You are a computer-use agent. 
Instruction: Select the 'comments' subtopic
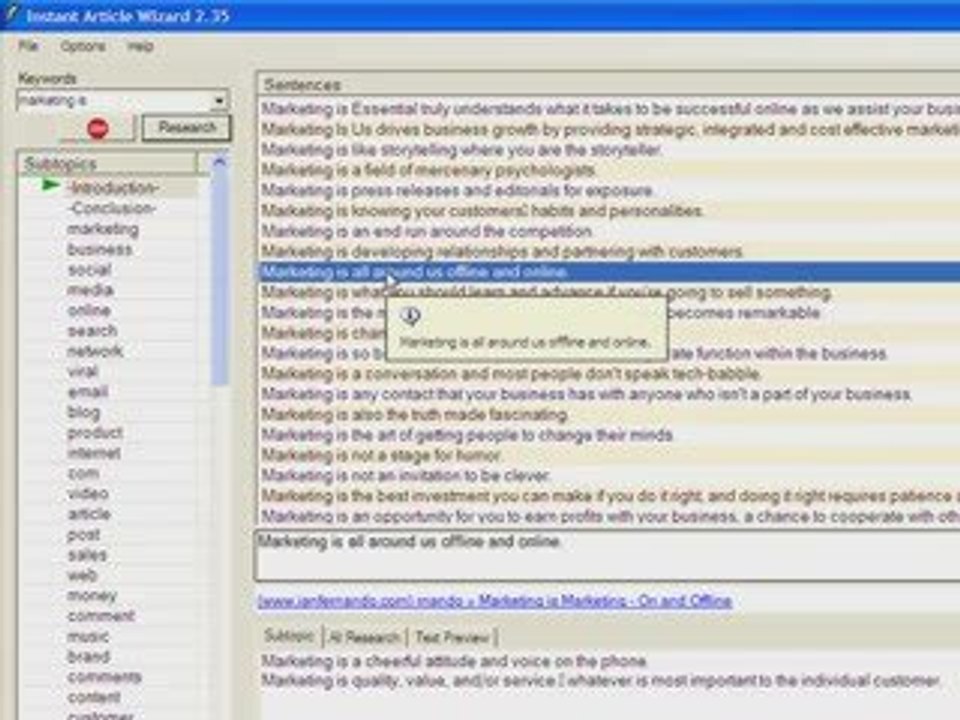[104, 677]
